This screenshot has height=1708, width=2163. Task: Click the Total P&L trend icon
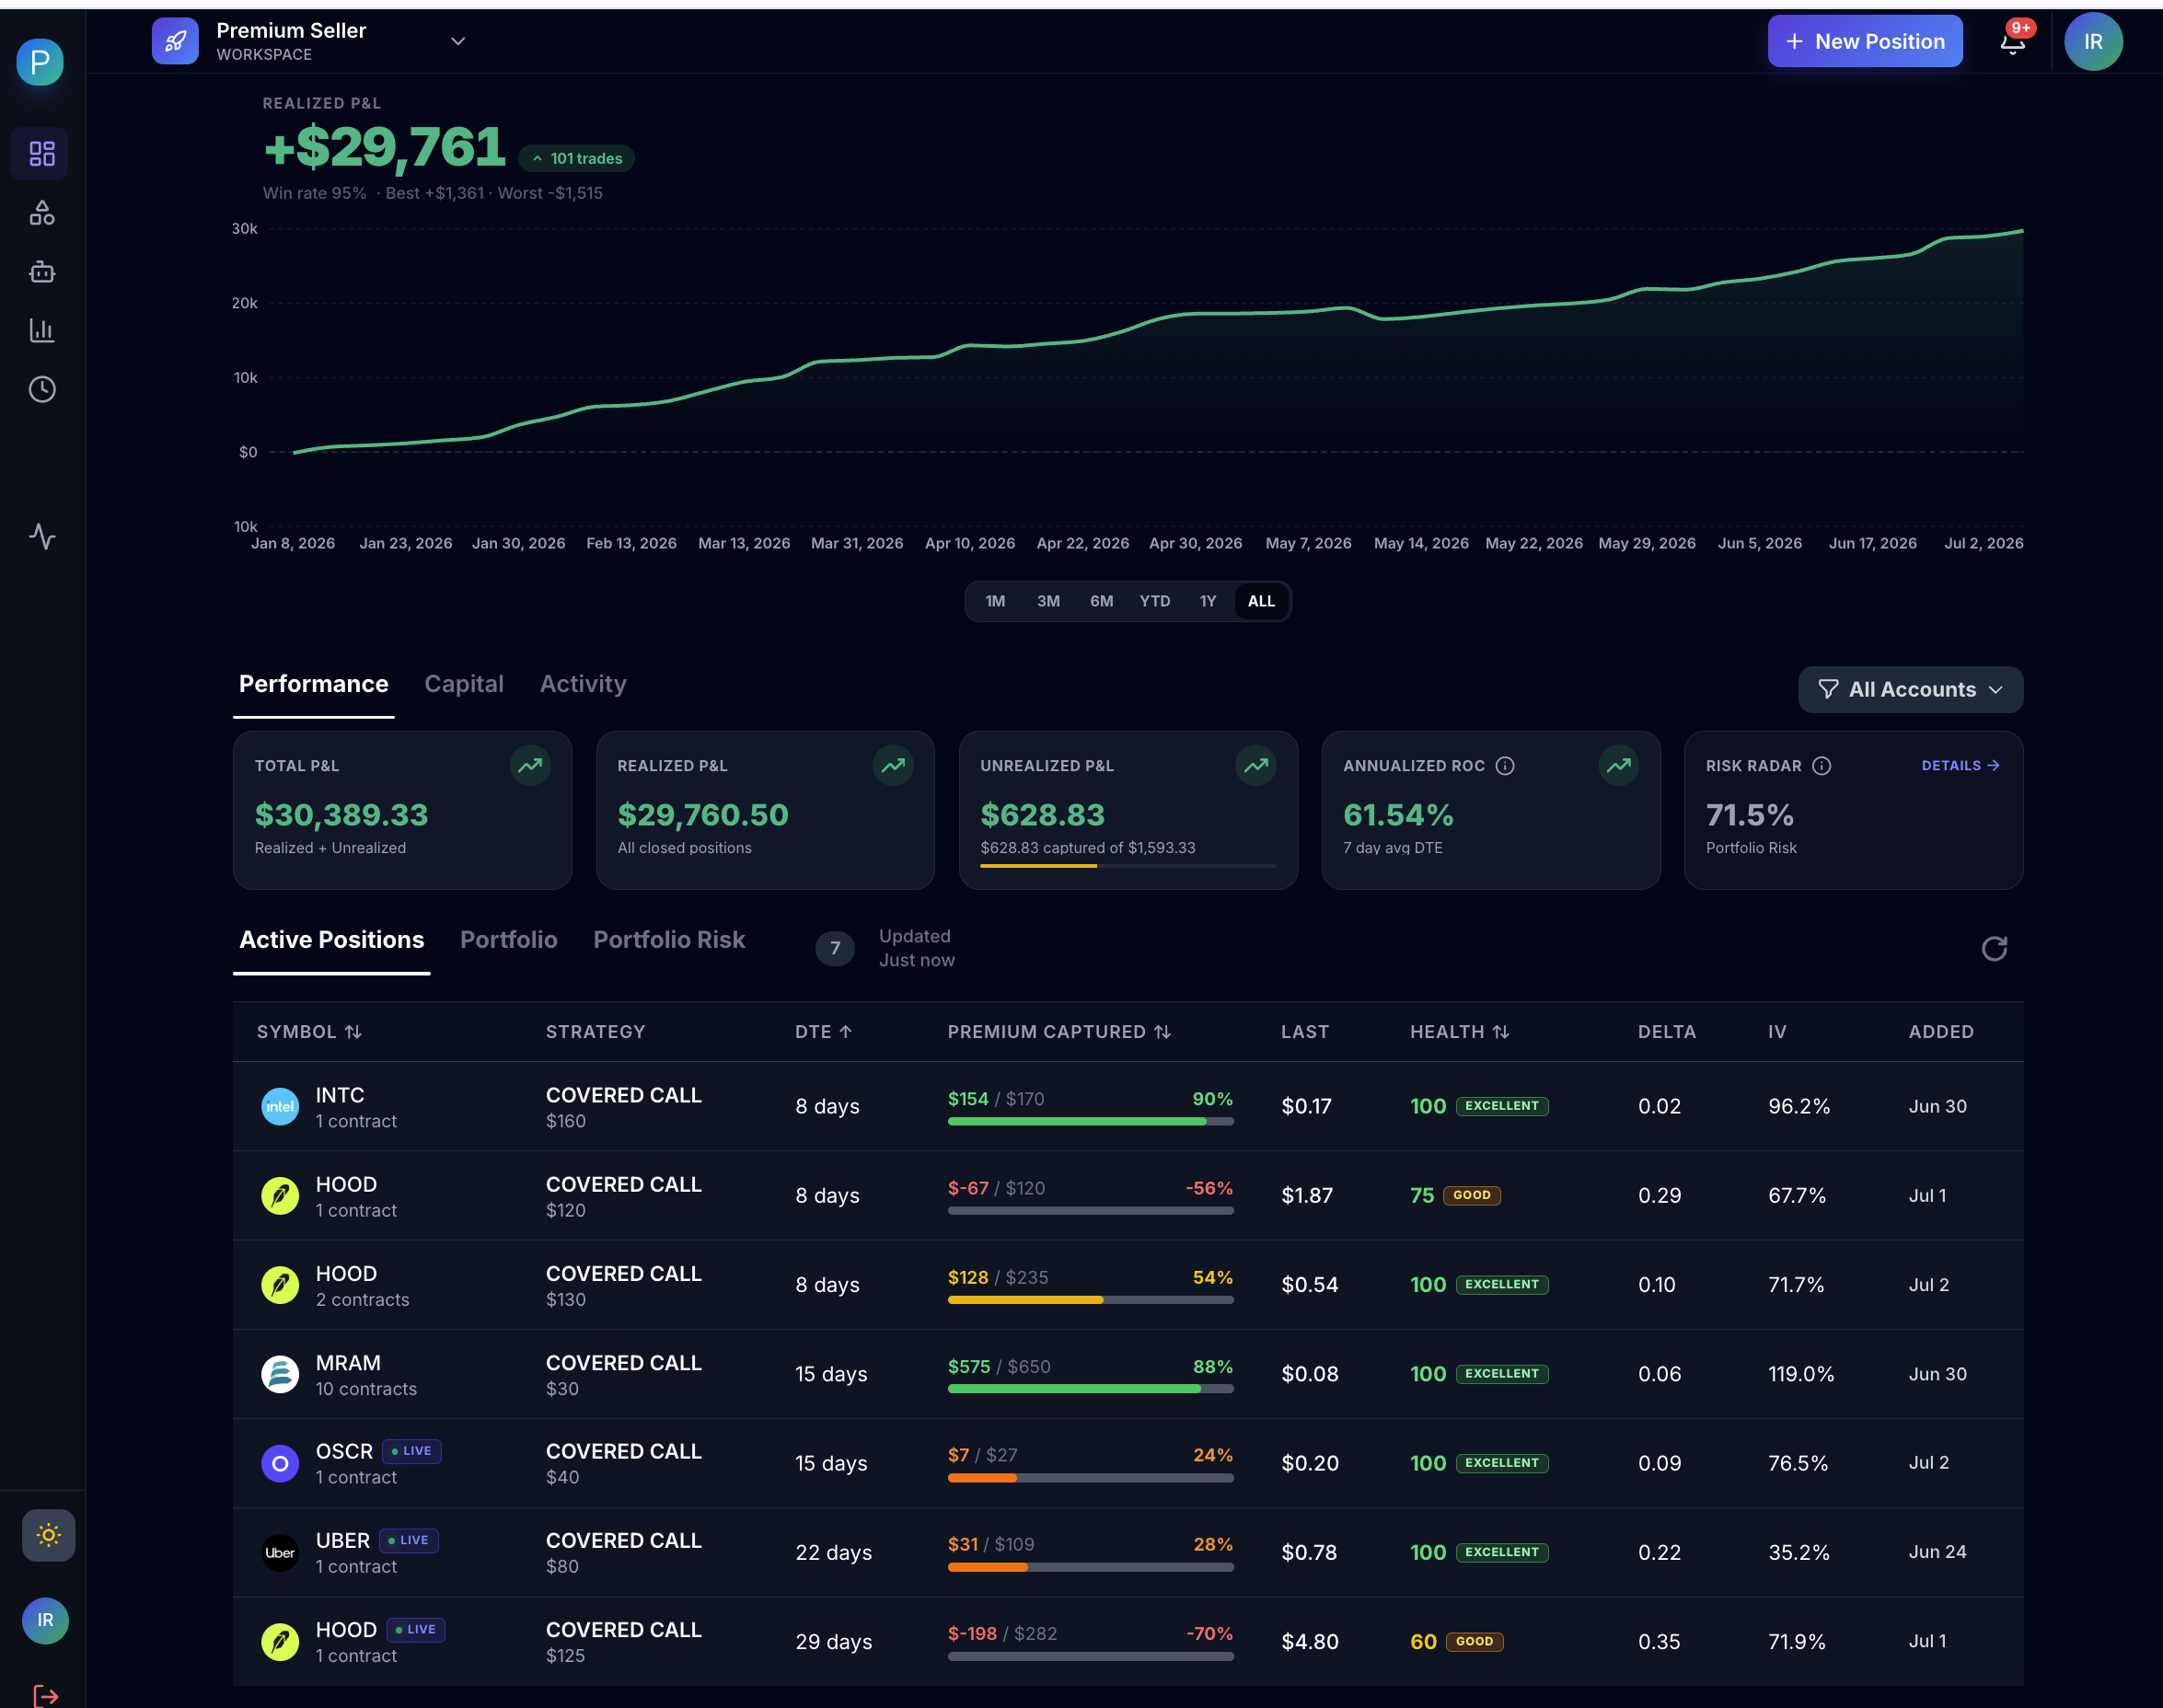530,766
